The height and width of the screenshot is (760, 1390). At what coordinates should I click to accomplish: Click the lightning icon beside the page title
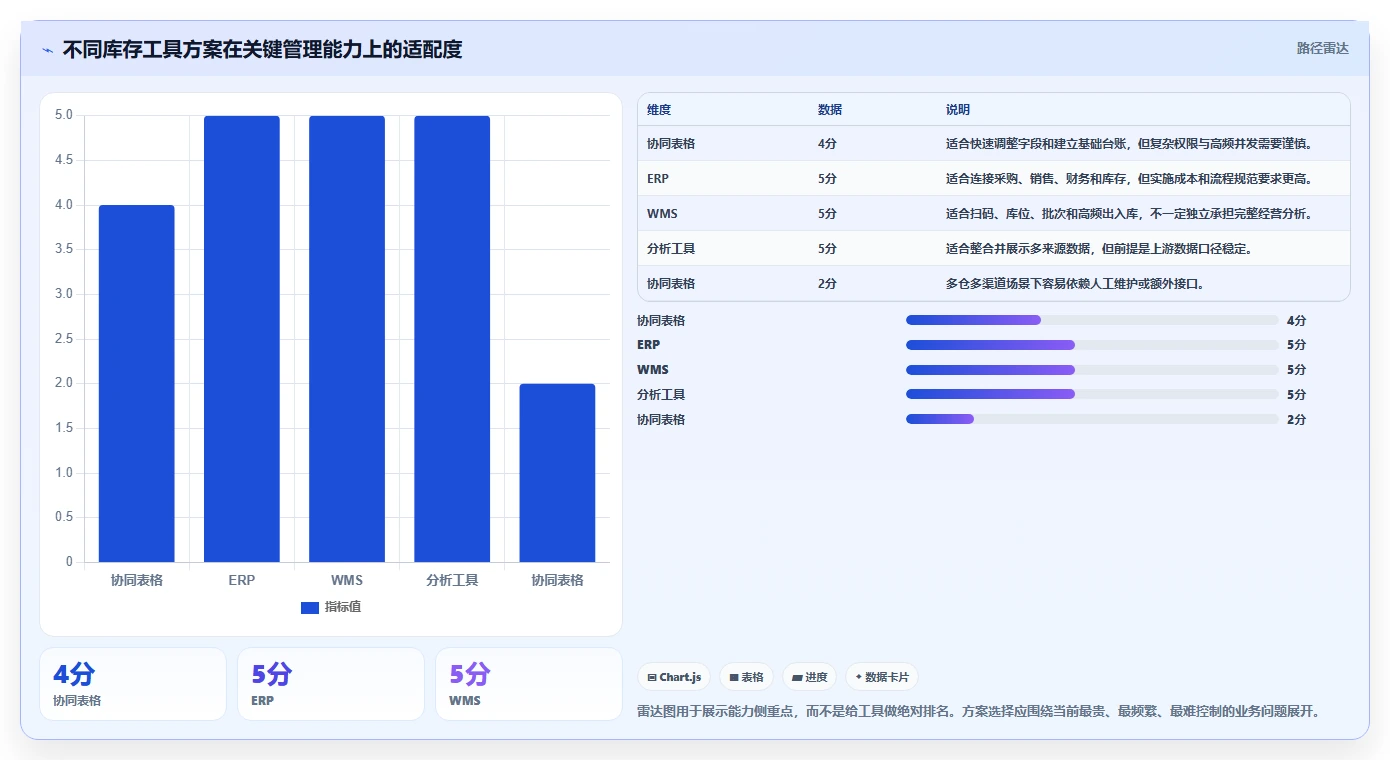pyautogui.click(x=48, y=50)
